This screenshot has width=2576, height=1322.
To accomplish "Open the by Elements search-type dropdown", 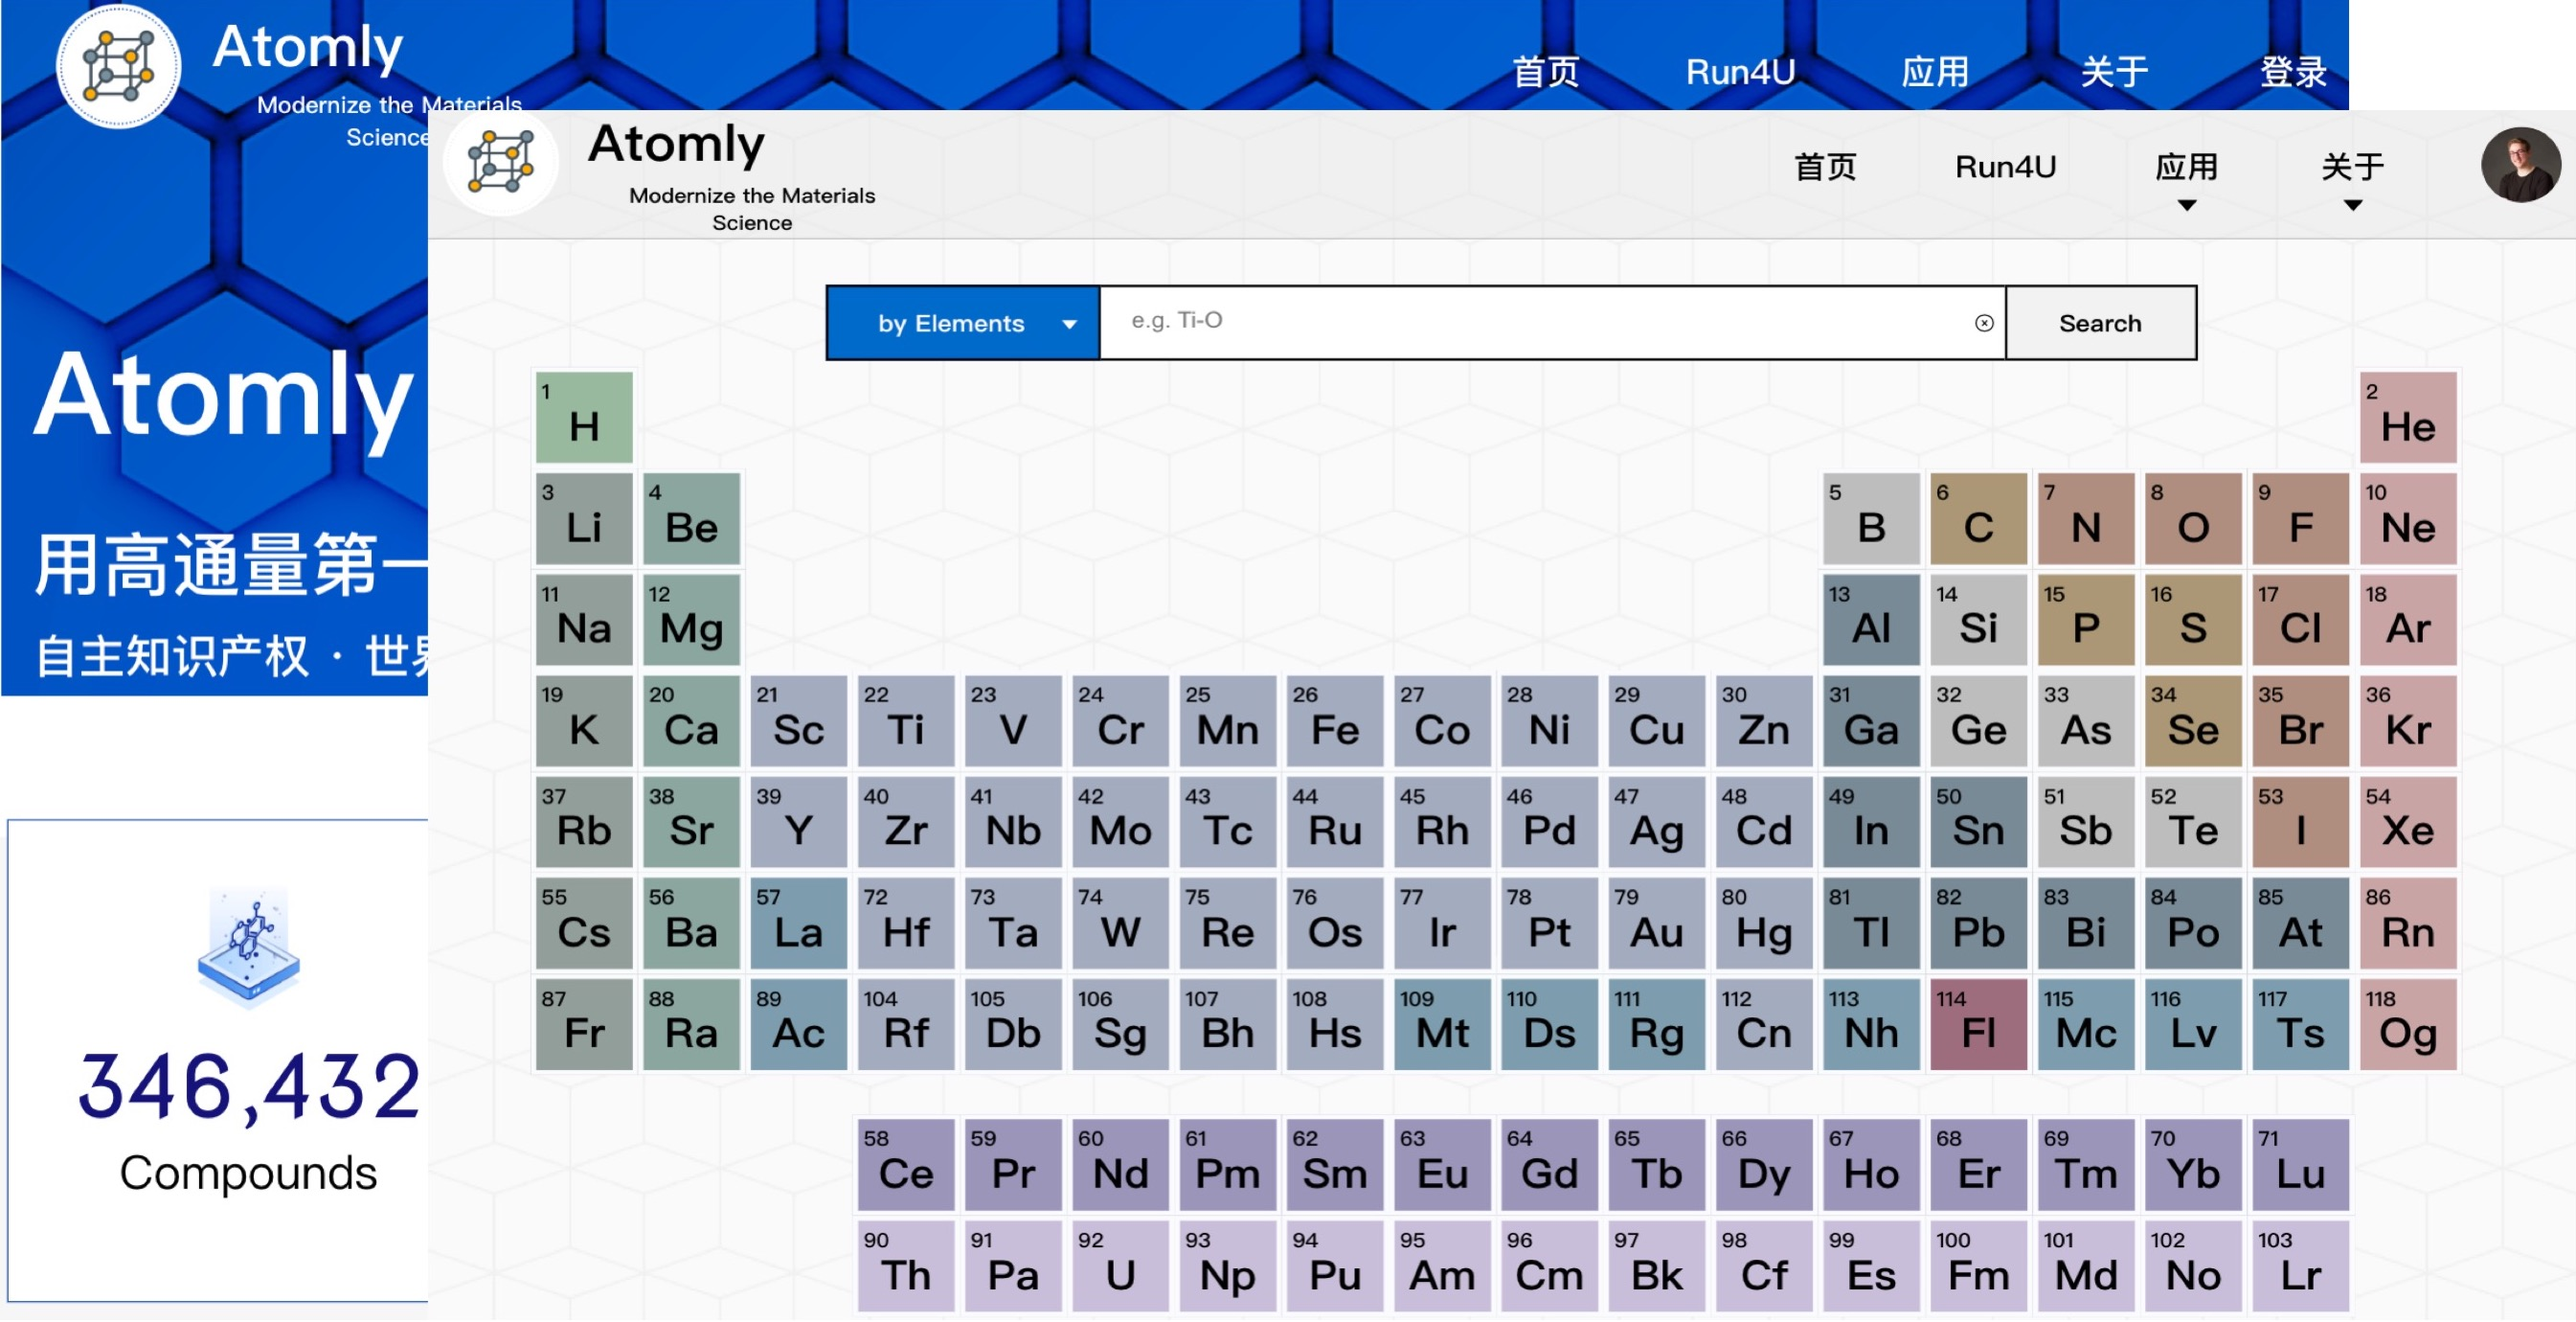I will tap(962, 323).
